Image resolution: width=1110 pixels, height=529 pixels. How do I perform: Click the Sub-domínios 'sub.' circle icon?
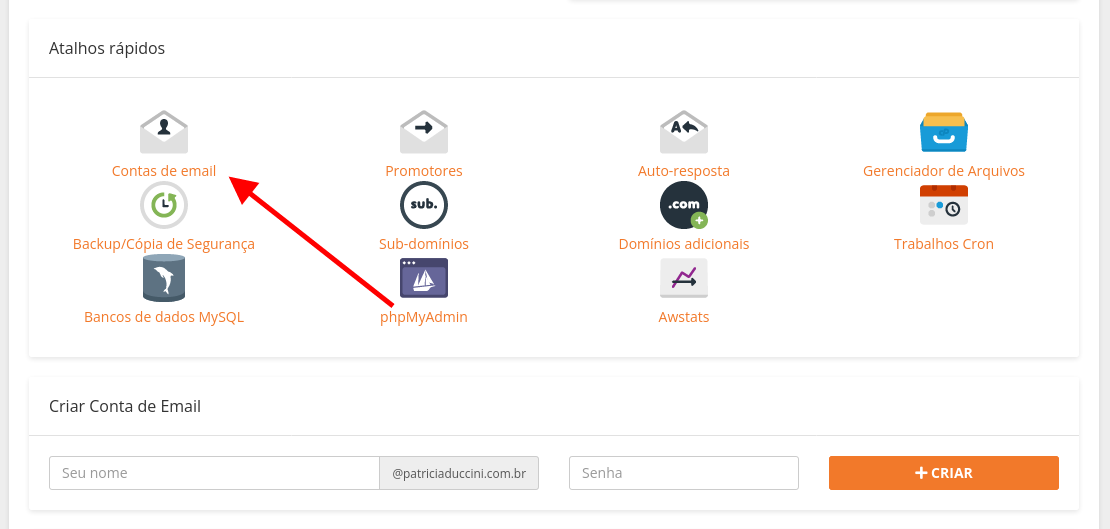pyautogui.click(x=424, y=205)
